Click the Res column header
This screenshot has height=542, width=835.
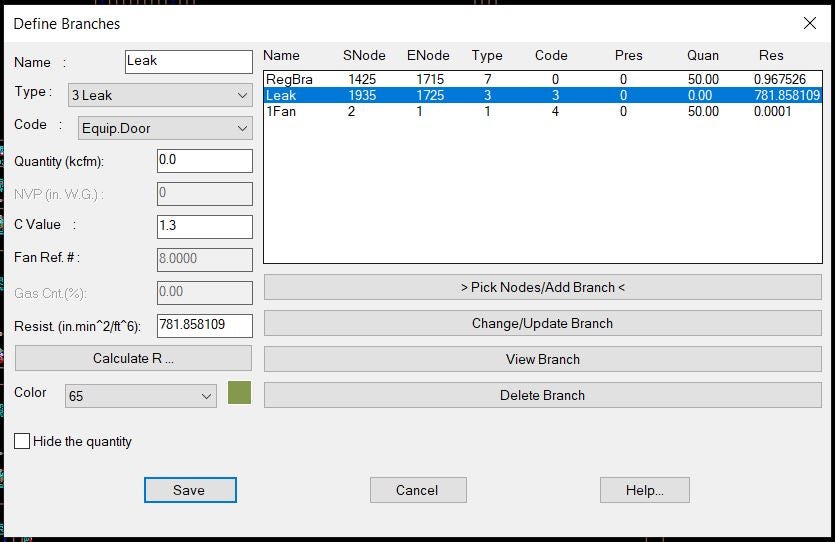[x=771, y=55]
